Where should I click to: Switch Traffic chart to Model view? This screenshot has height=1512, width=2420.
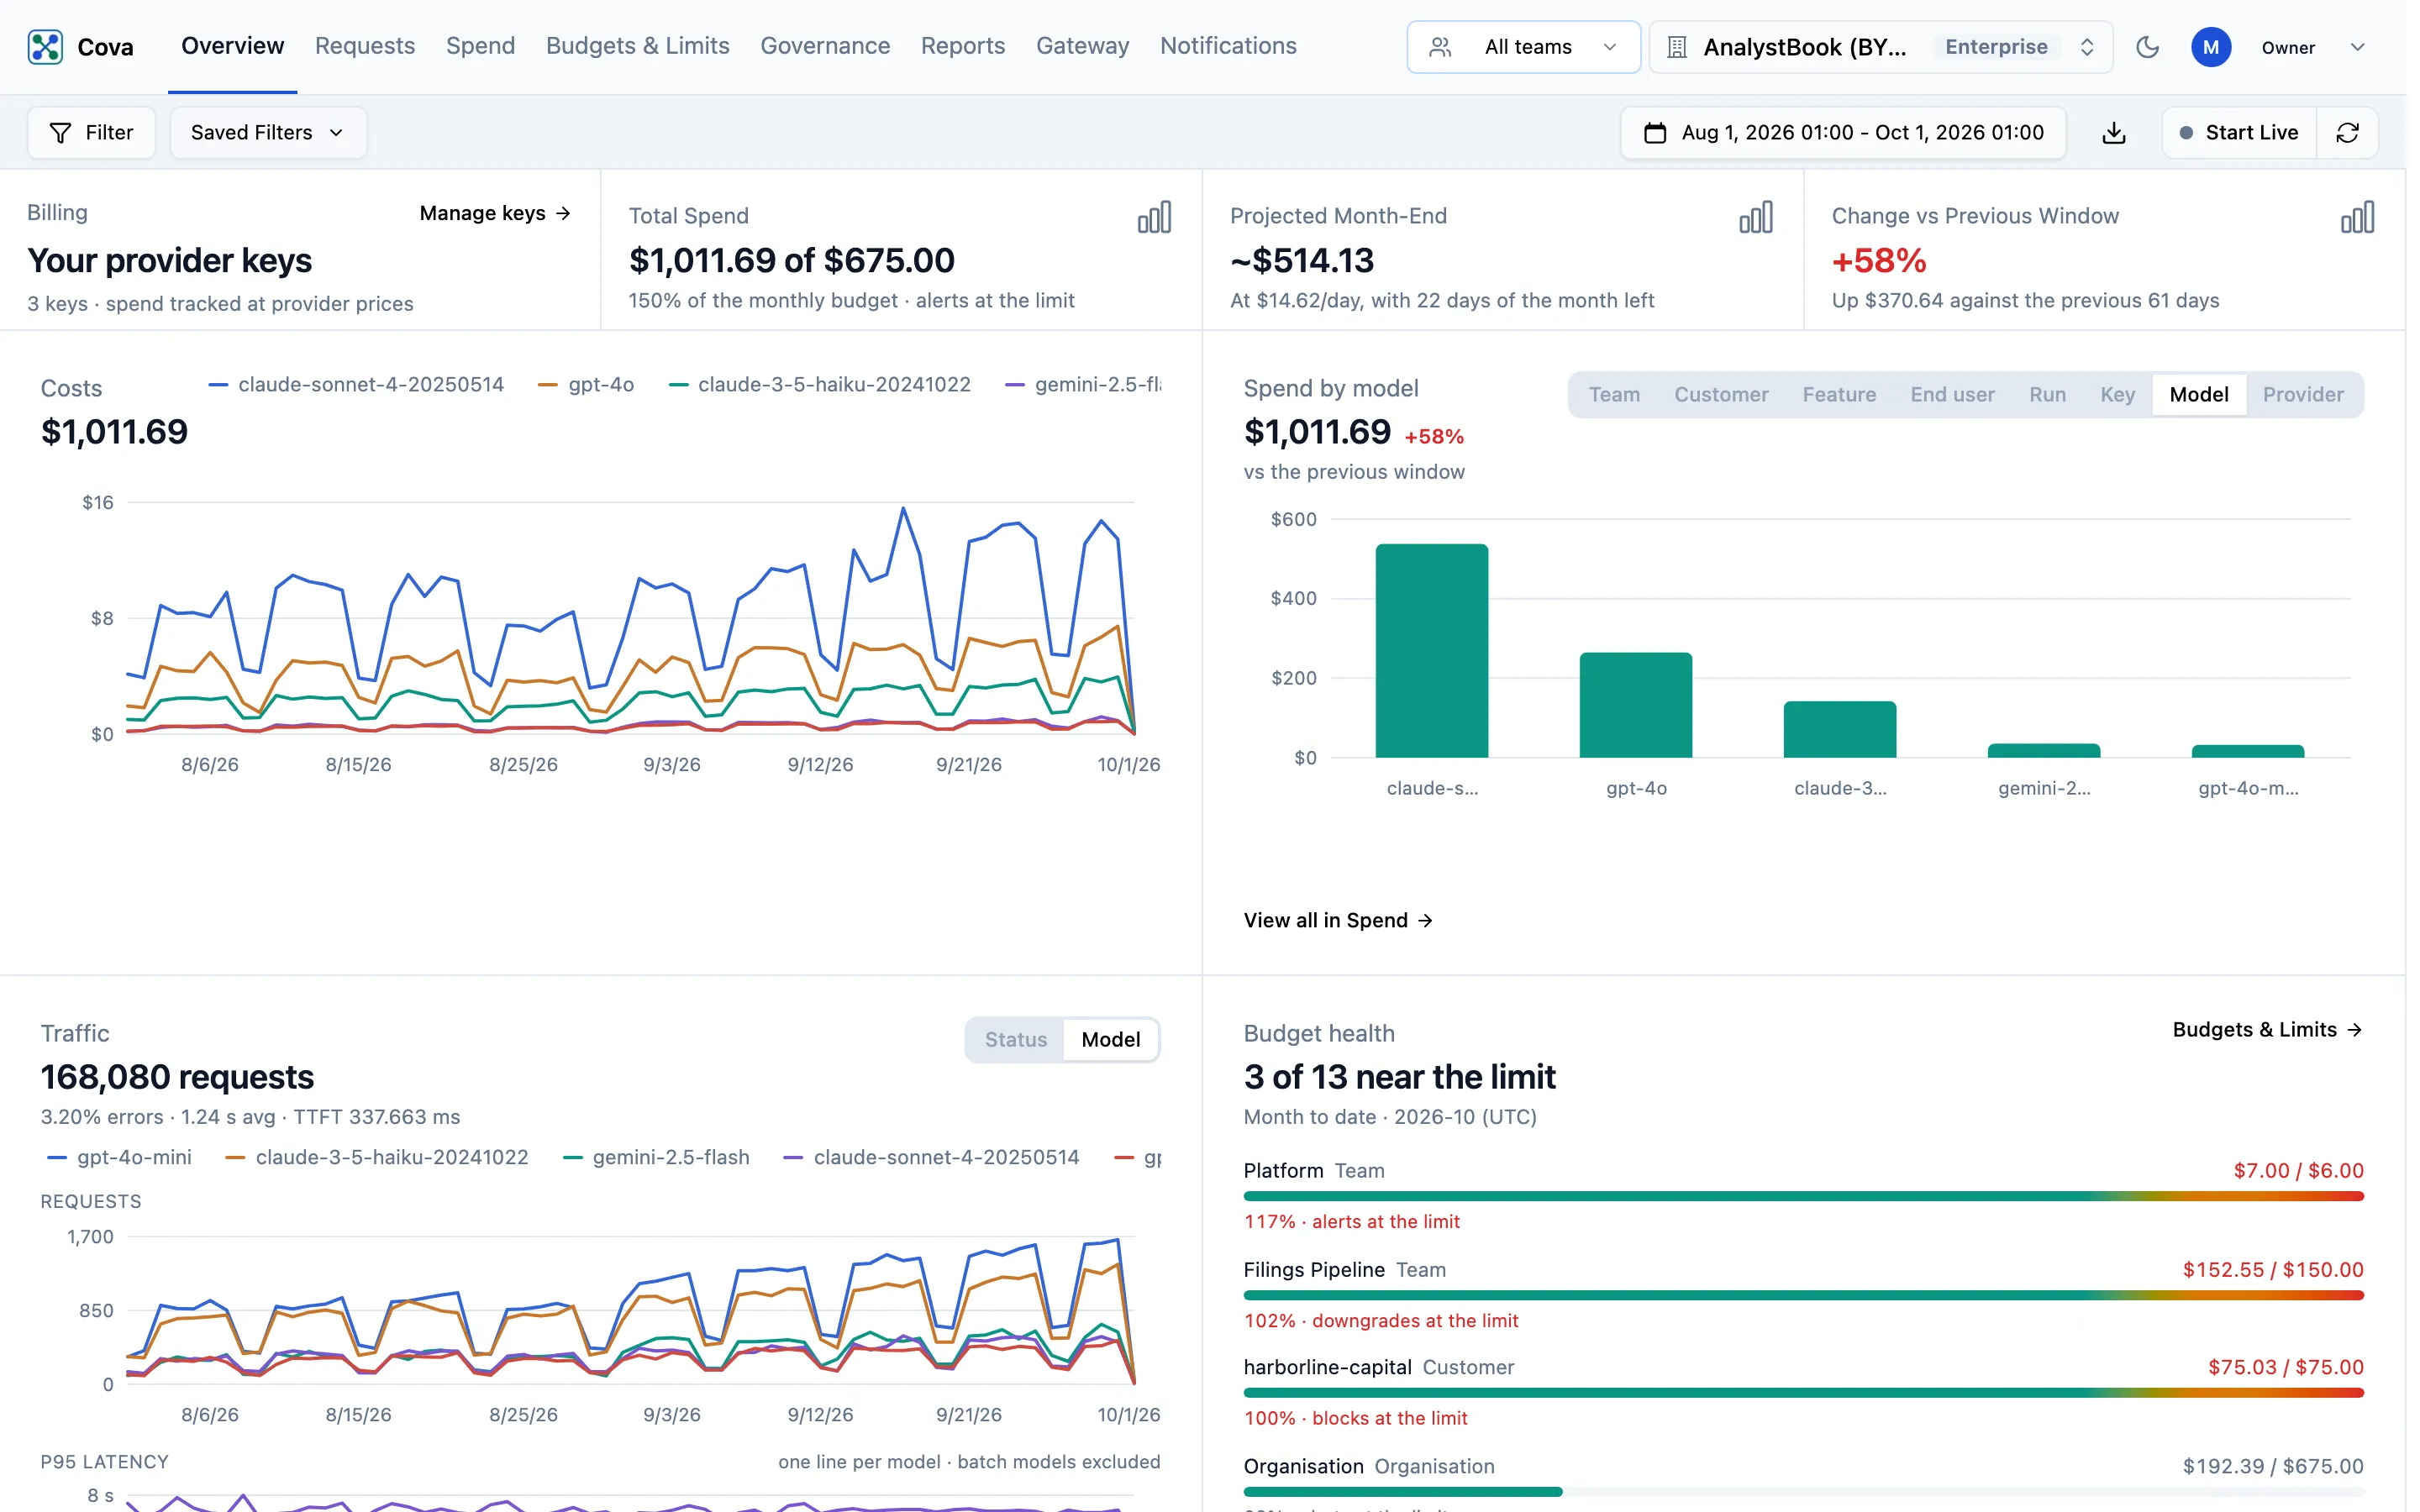coord(1111,1040)
